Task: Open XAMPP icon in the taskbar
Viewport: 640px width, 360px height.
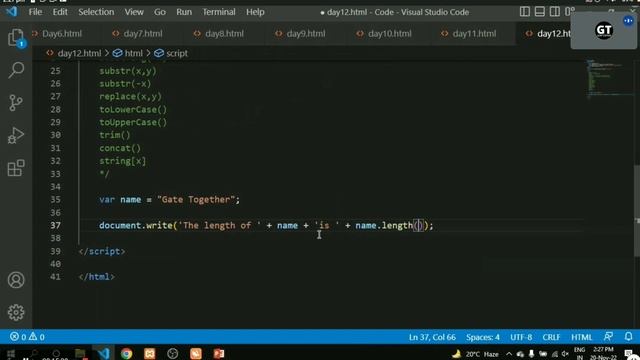Action: click(x=149, y=353)
